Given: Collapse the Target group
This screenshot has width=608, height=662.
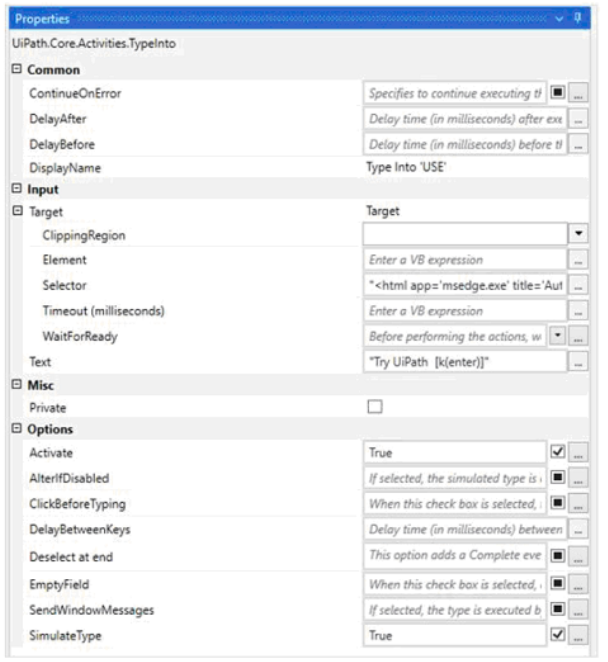Looking at the screenshot, I should click(x=17, y=211).
